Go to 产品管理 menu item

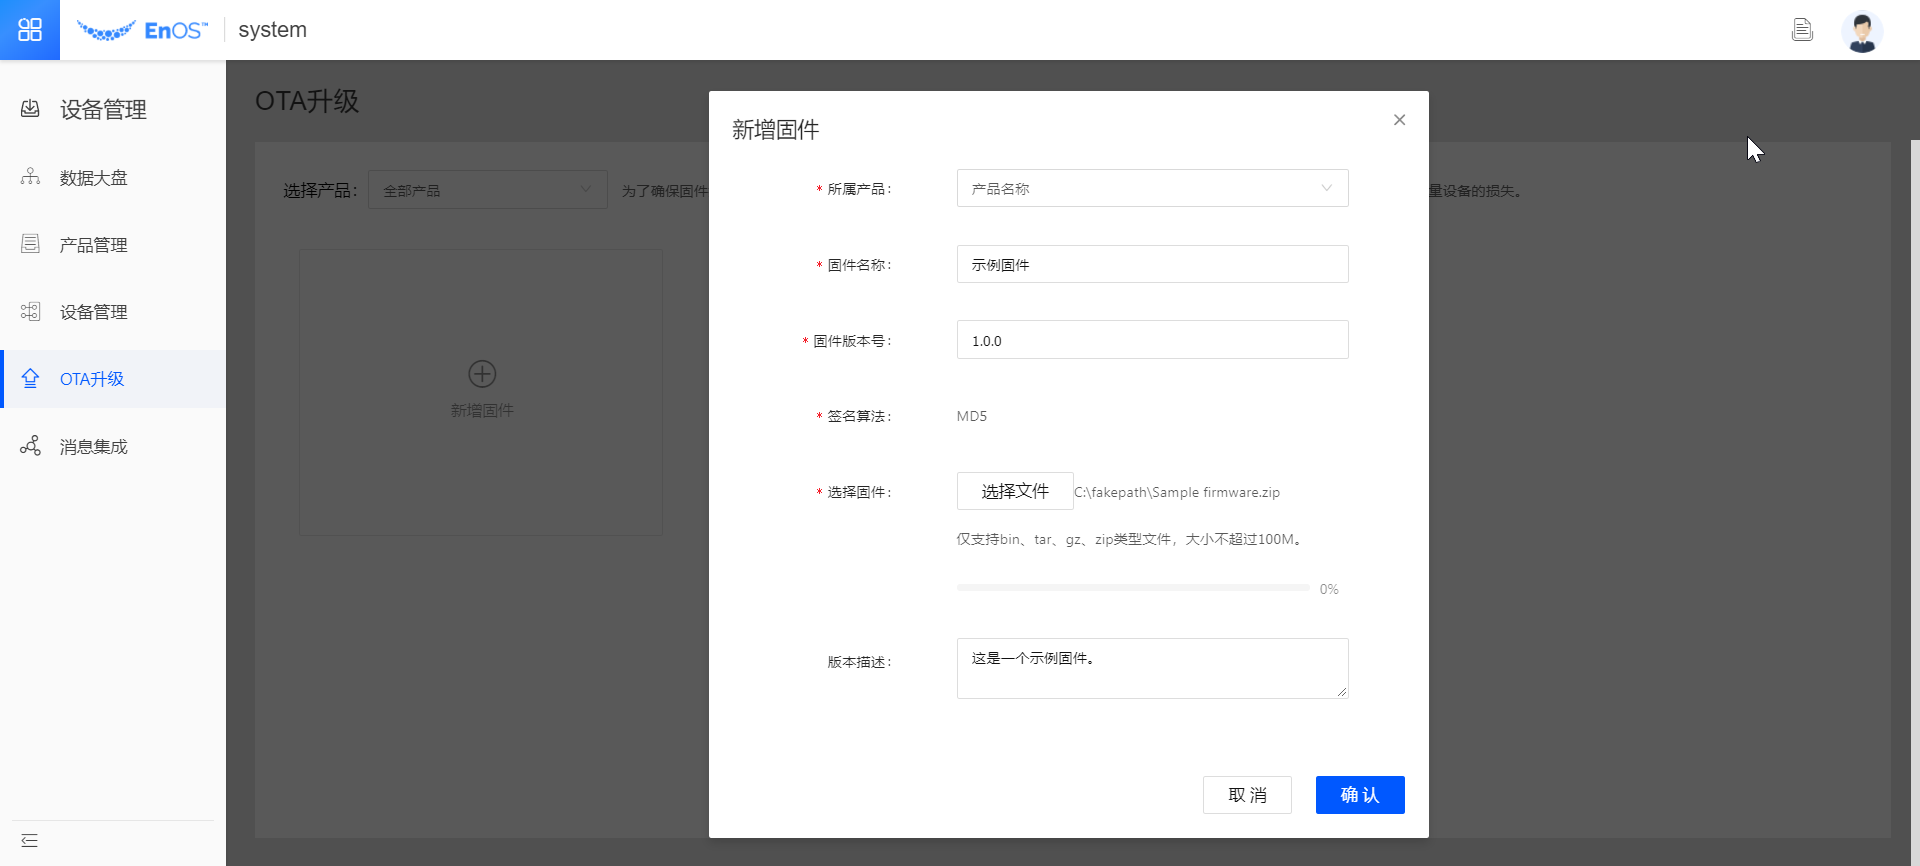click(x=113, y=245)
